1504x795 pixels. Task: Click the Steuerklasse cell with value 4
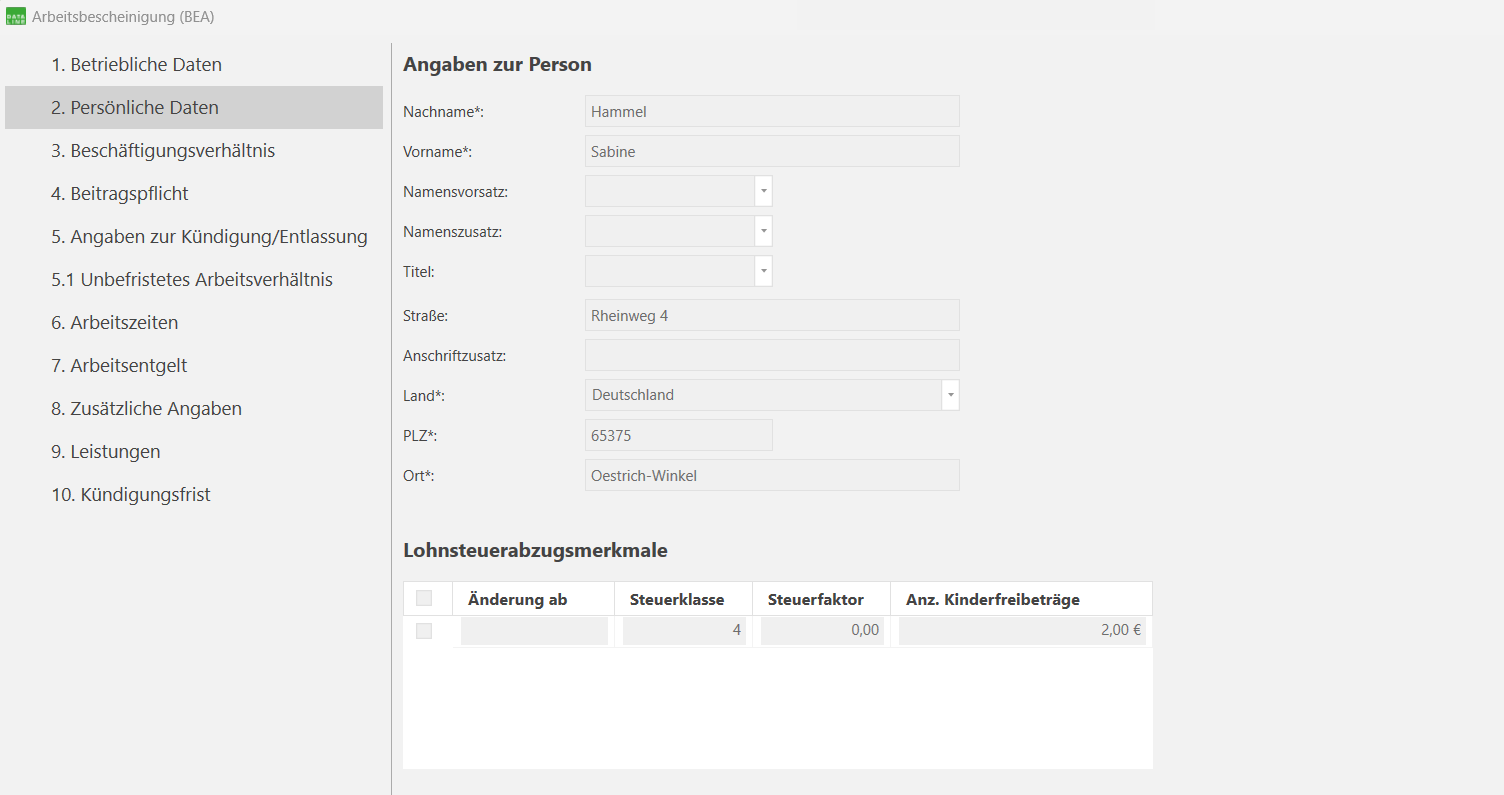click(684, 630)
